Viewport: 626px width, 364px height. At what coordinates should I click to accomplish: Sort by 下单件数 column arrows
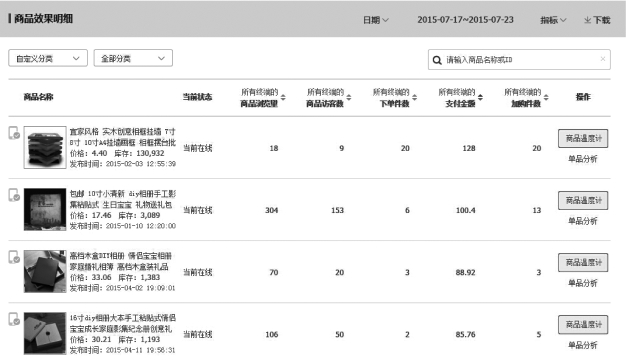pos(414,97)
